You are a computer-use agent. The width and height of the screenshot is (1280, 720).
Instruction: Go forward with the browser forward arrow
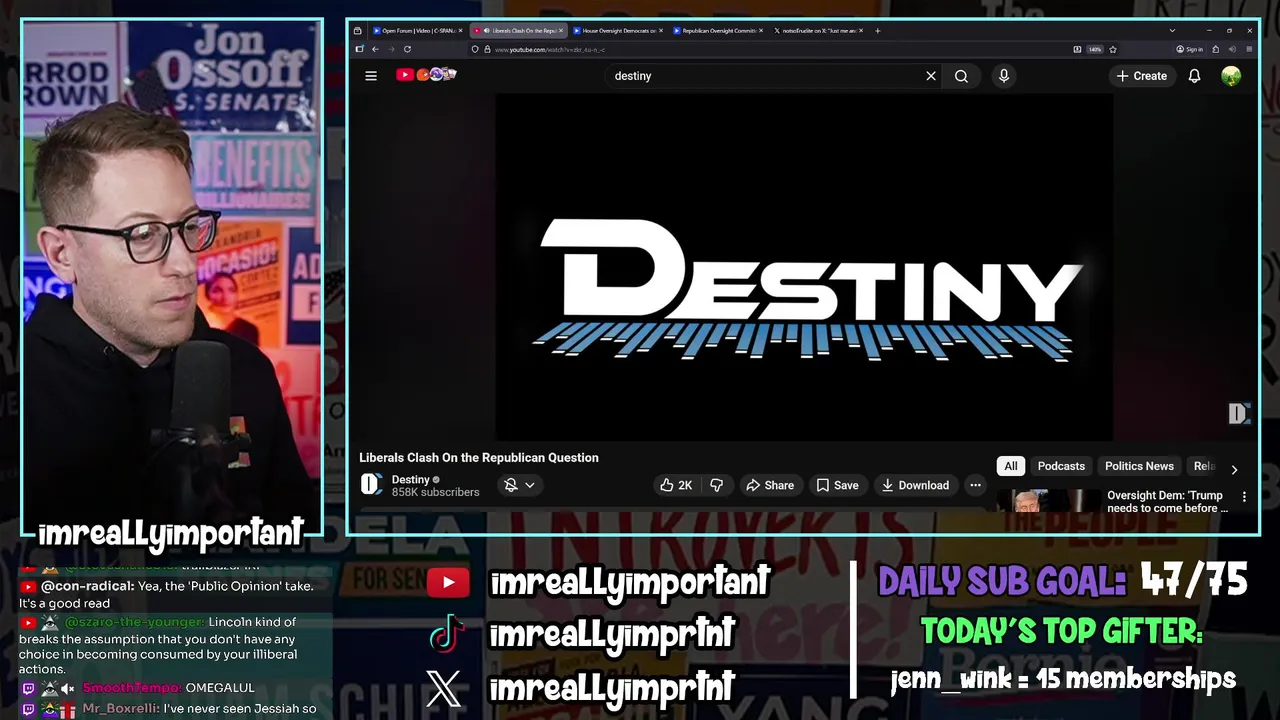point(391,49)
